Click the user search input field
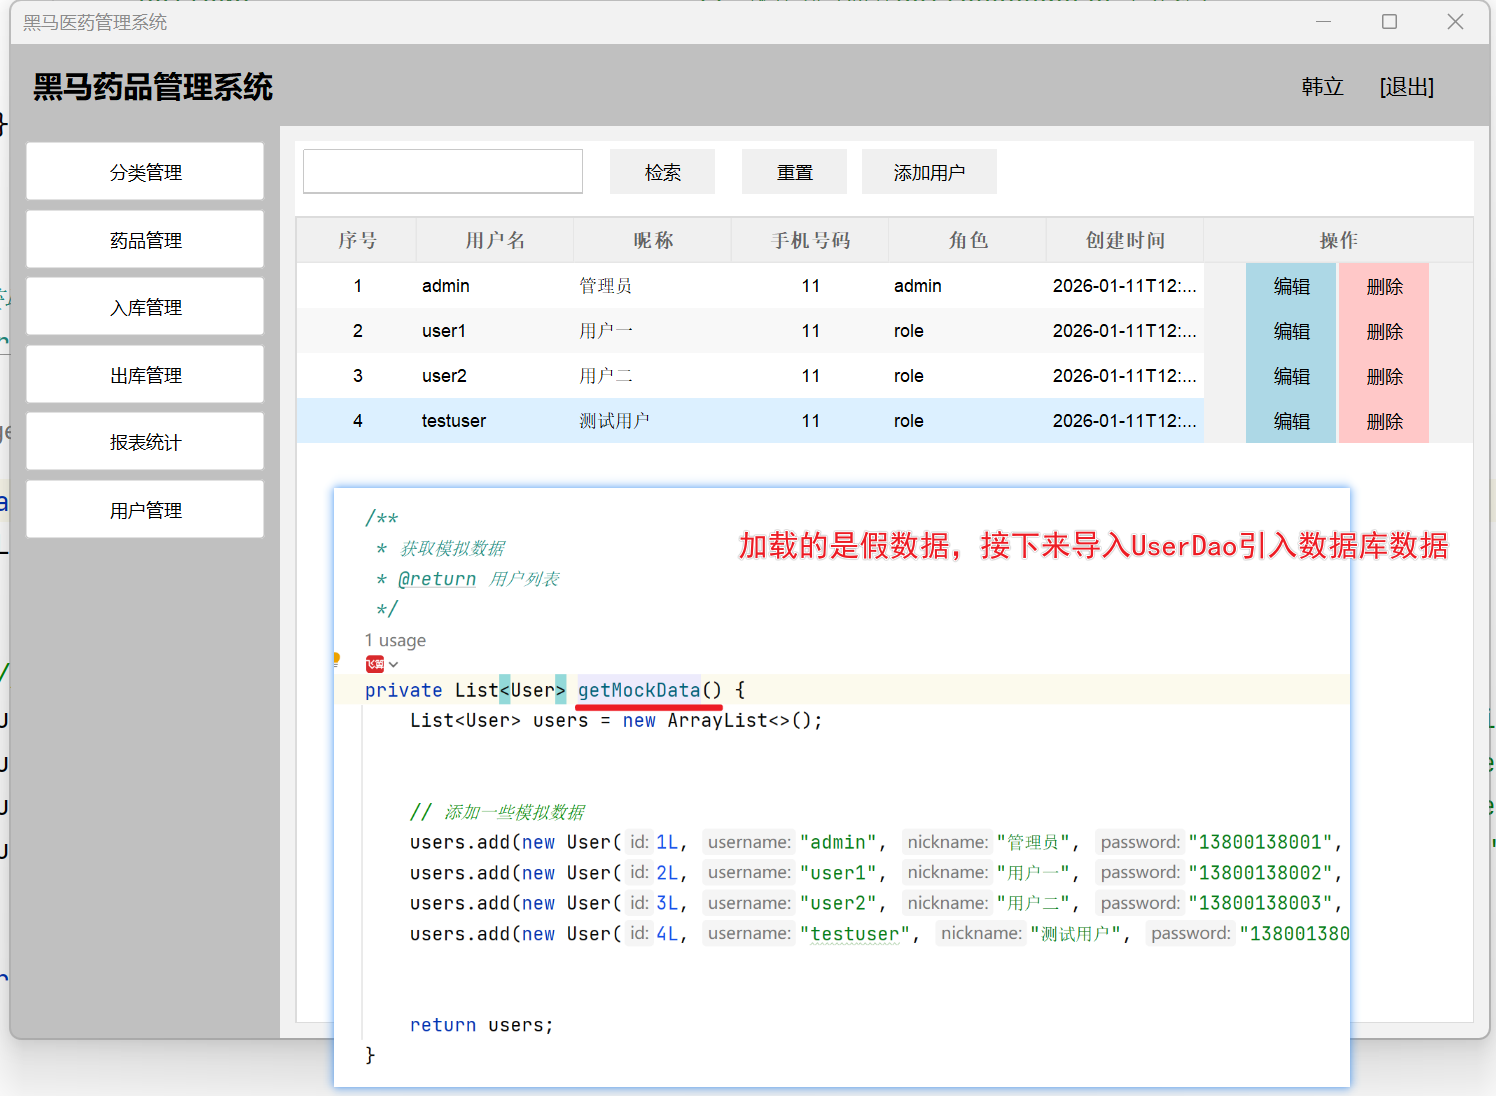Viewport: 1496px width, 1096px height. (443, 172)
